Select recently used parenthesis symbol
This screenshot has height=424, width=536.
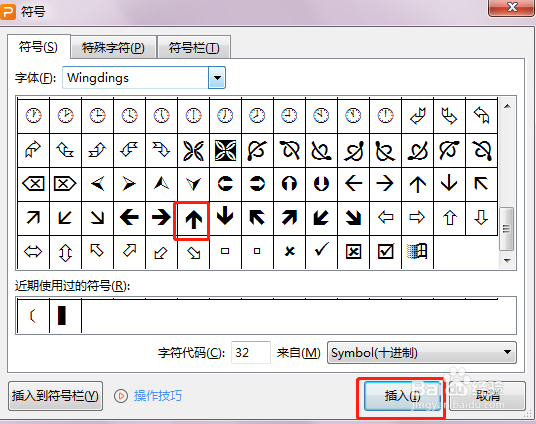coord(33,316)
